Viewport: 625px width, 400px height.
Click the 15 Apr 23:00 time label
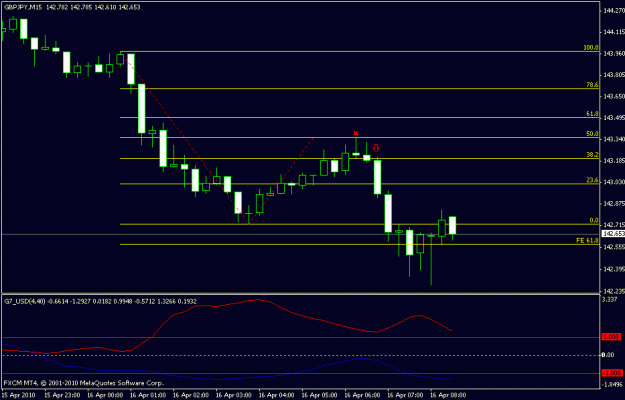(62, 395)
